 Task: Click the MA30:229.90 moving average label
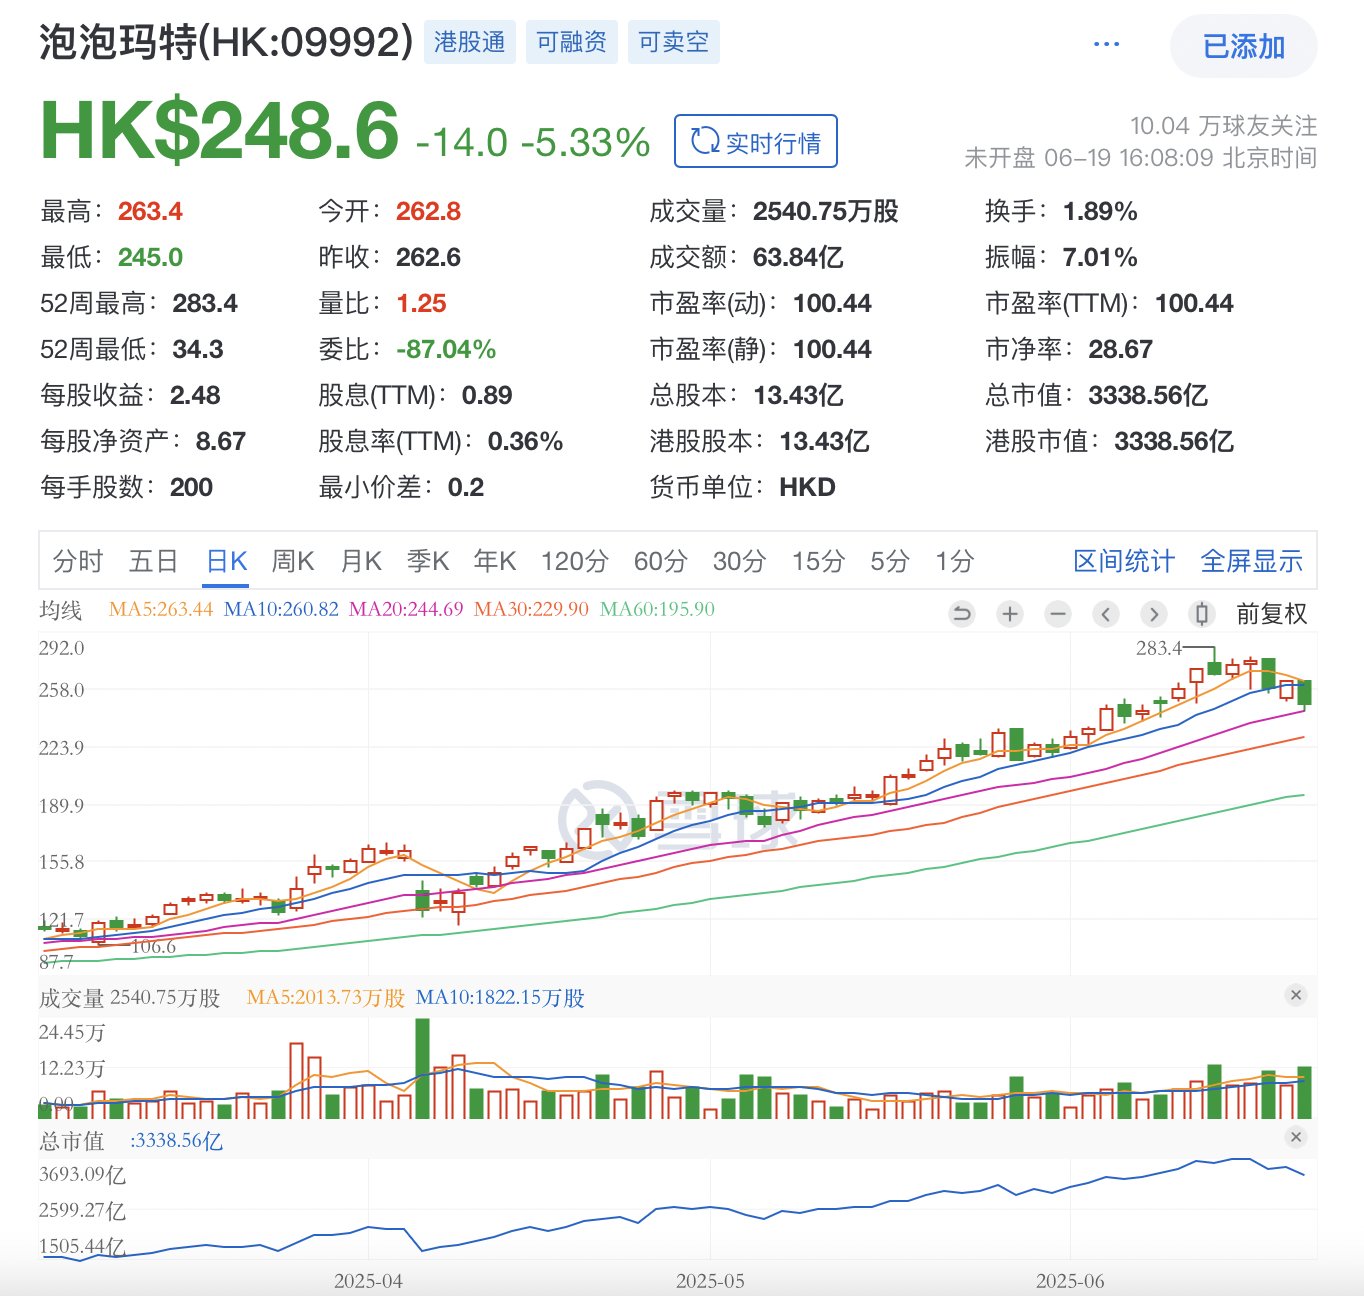(531, 609)
